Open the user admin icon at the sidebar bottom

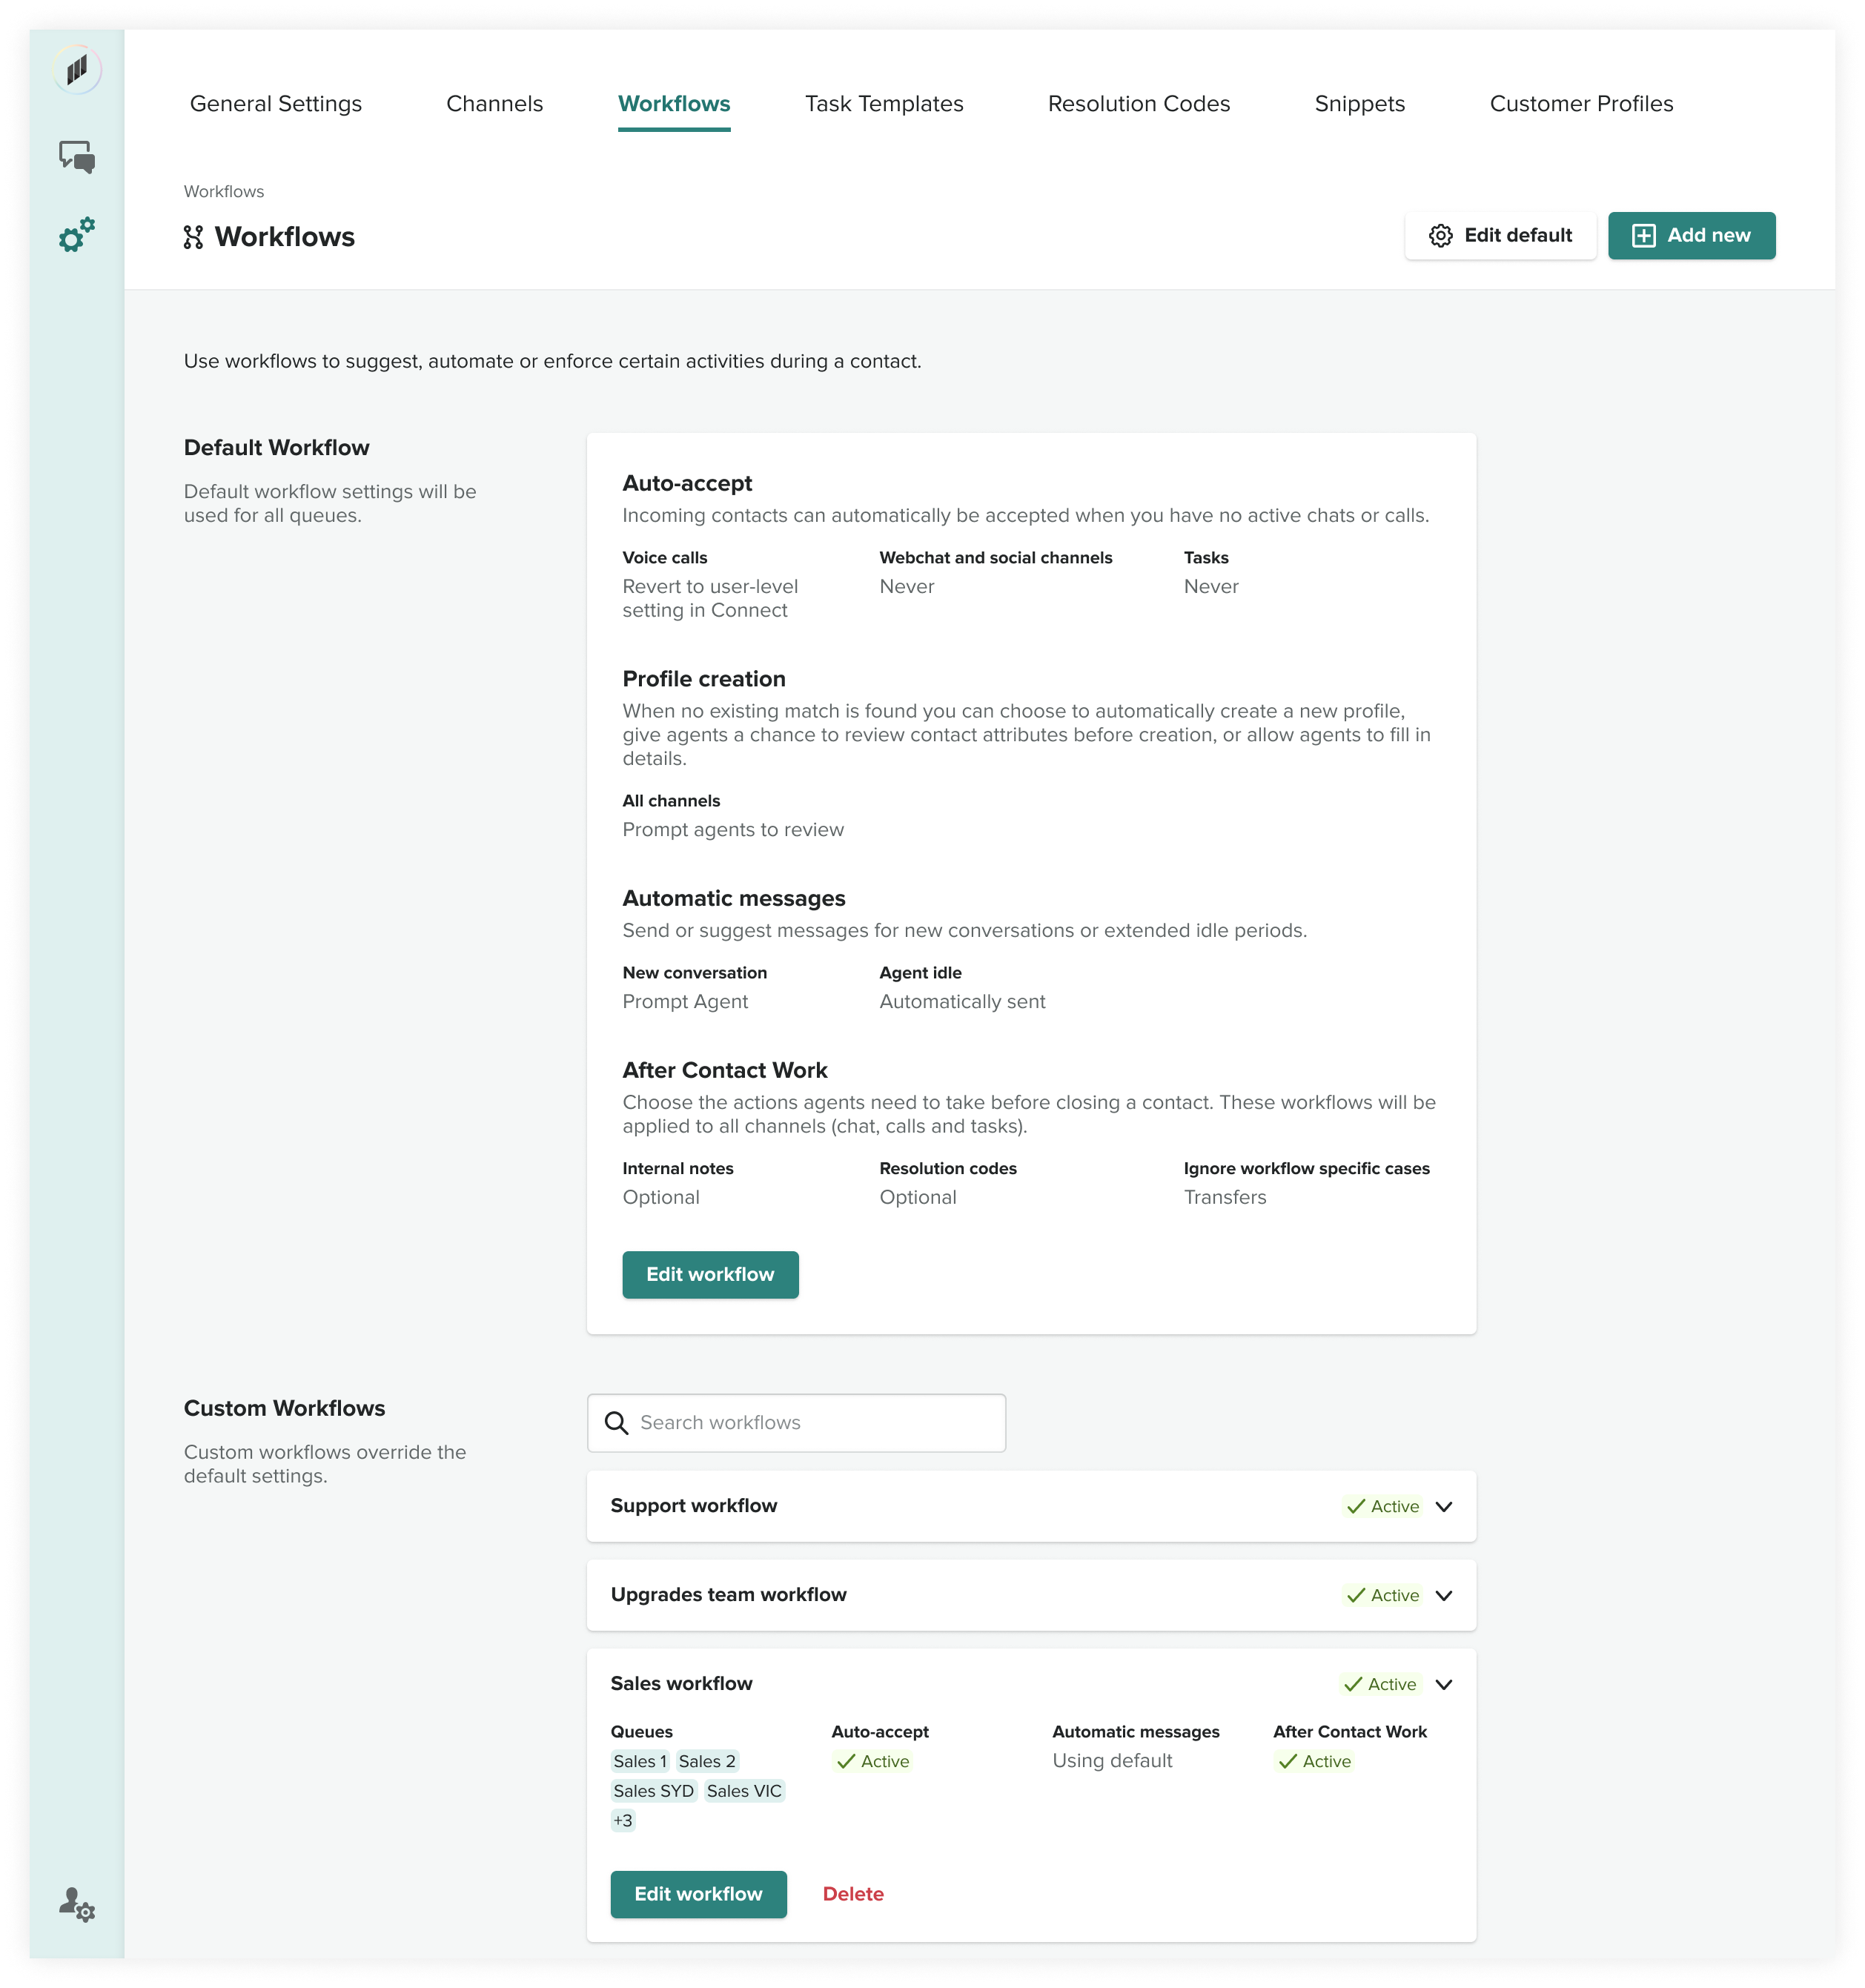(x=77, y=1904)
